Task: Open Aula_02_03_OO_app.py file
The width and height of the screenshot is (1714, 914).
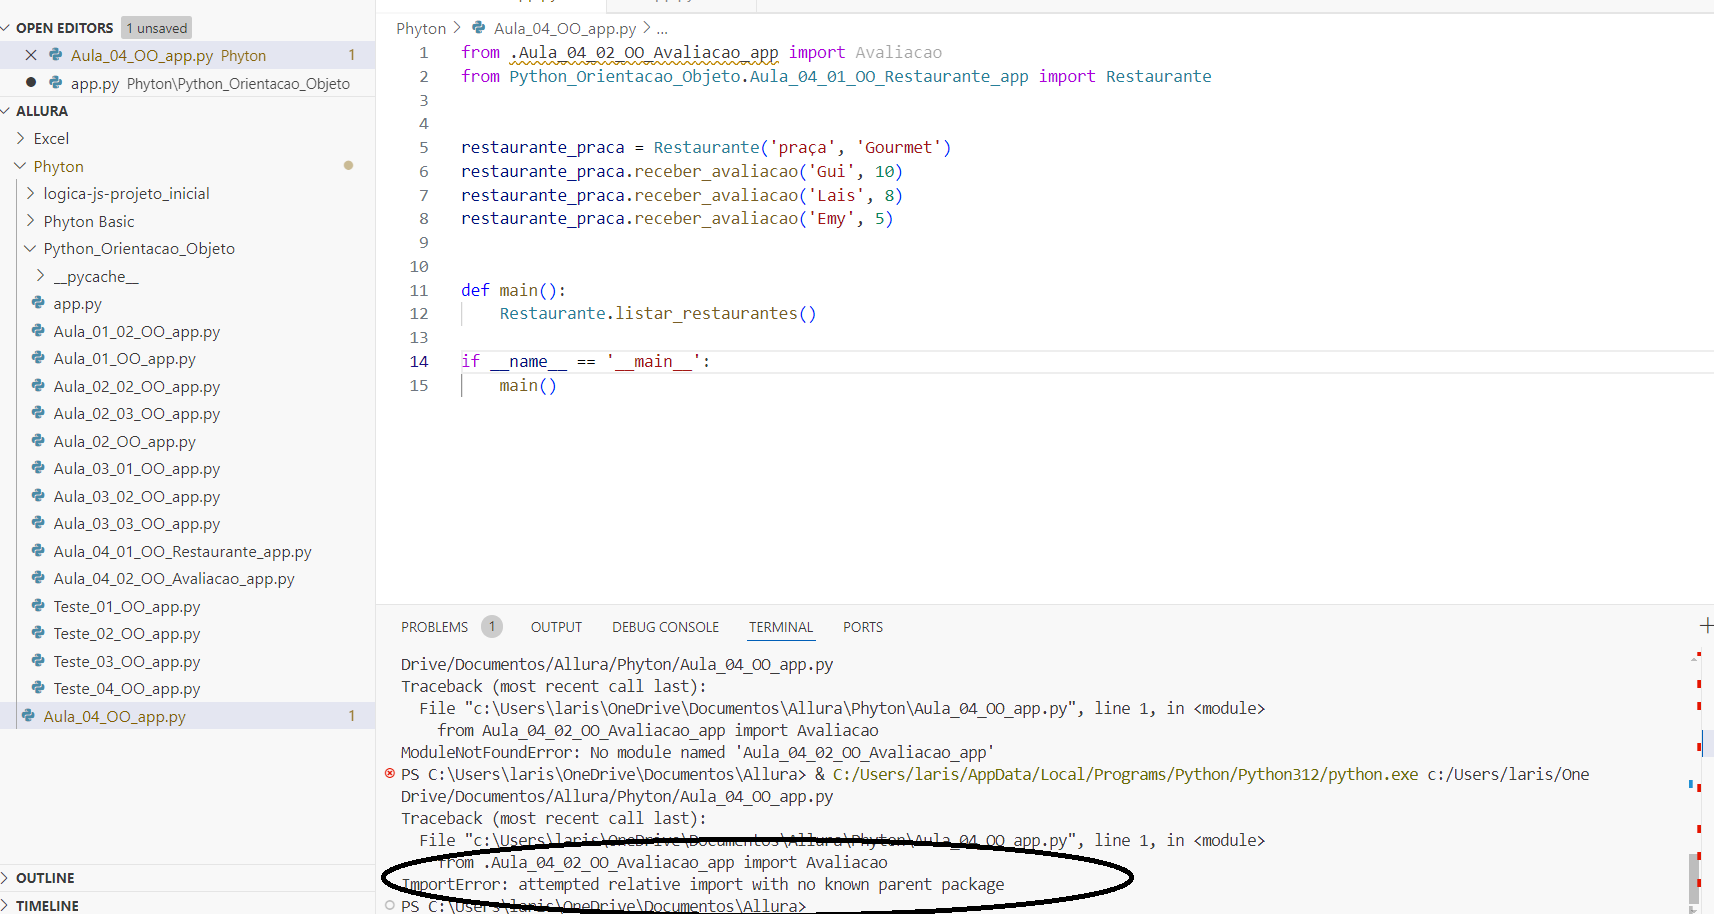Action: (x=137, y=413)
